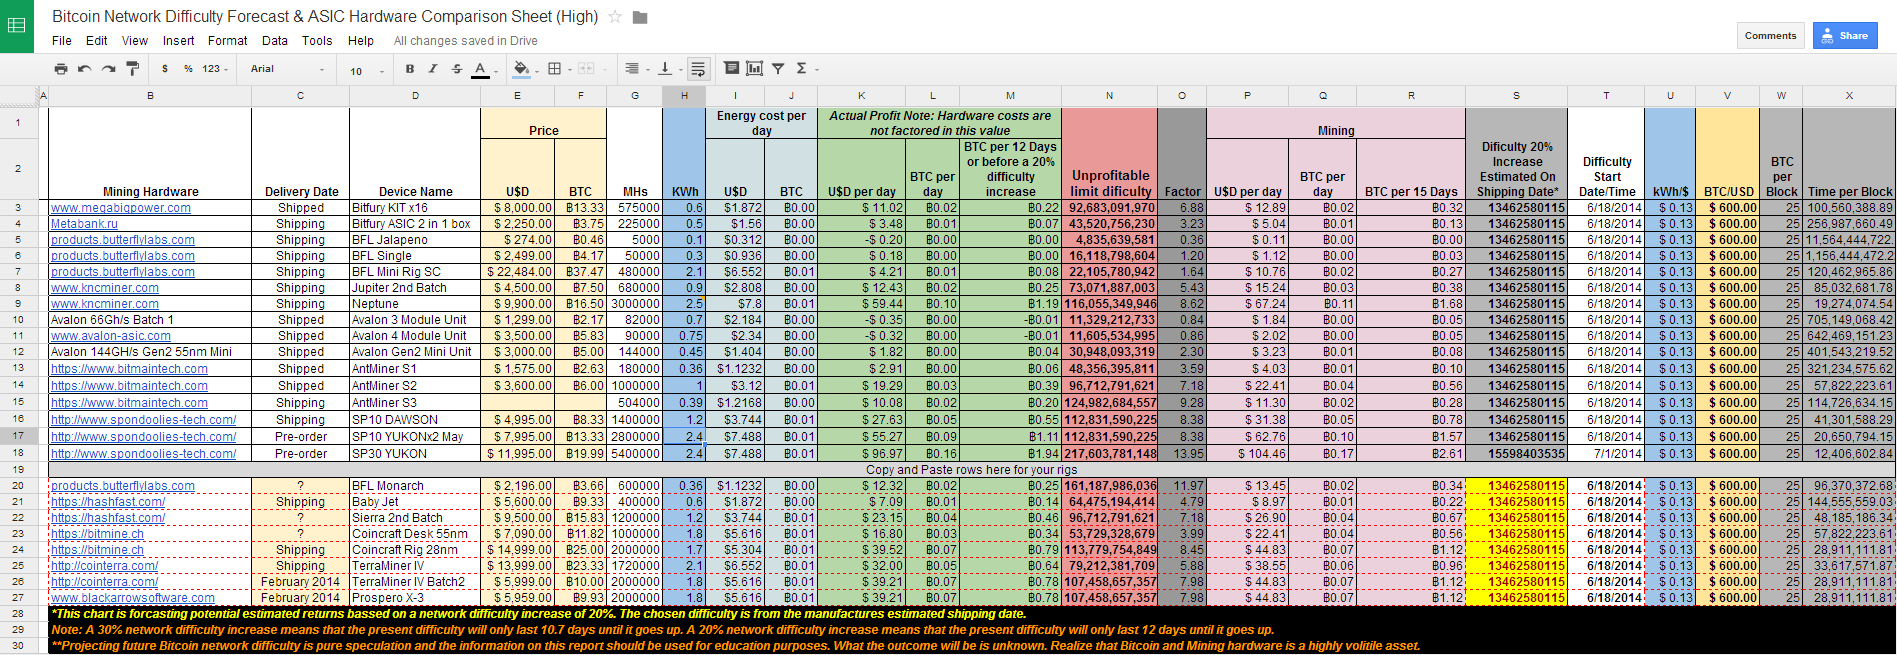Open the Help menu
Image resolution: width=1897 pixels, height=655 pixels.
pos(361,41)
